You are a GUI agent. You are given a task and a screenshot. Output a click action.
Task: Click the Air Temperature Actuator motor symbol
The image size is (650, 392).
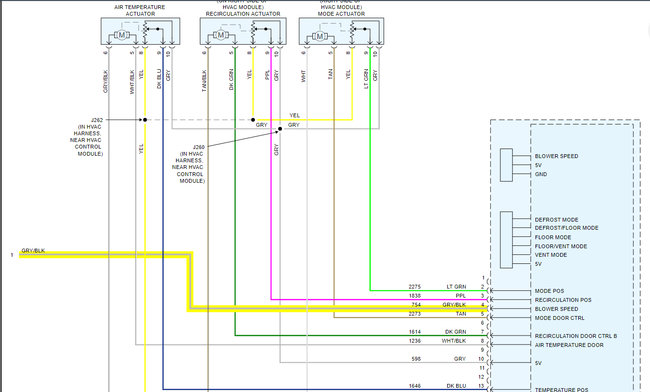121,35
